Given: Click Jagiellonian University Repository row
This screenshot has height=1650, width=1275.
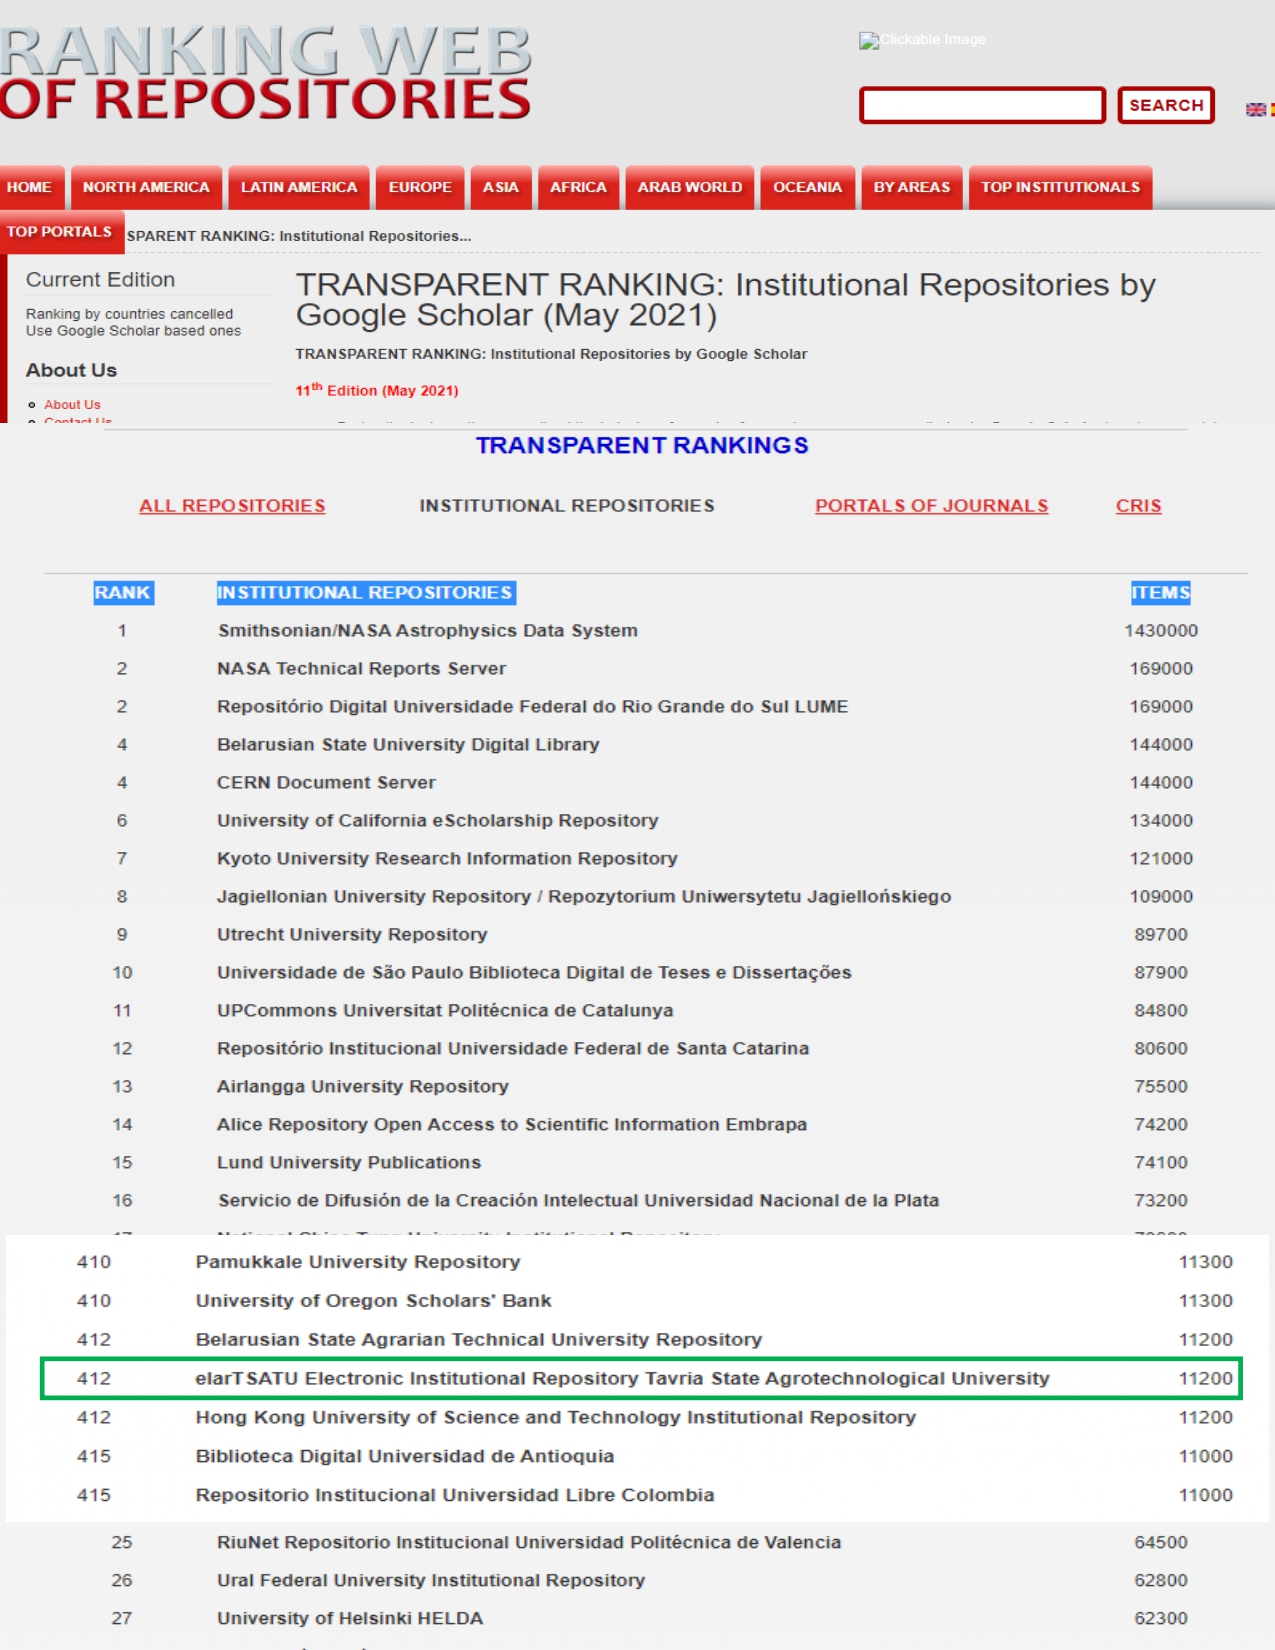Looking at the screenshot, I should (x=645, y=897).
